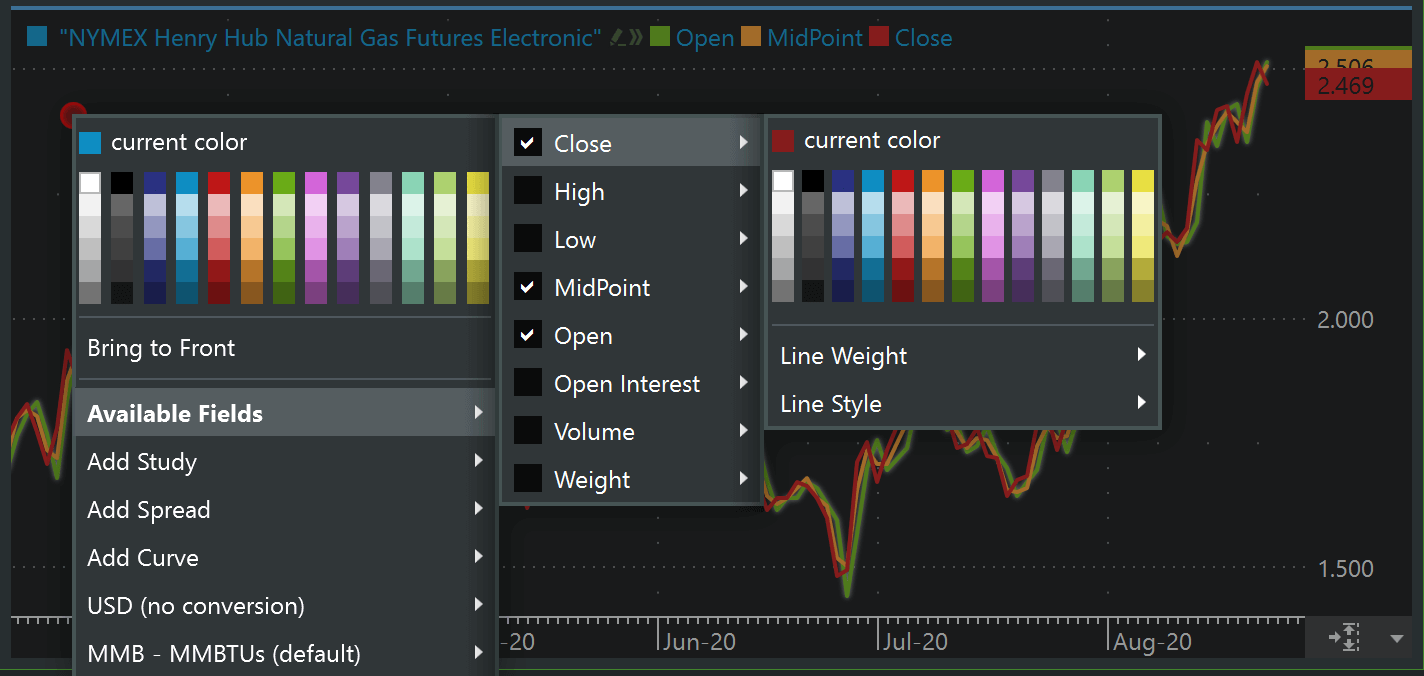Viewport: 1424px width, 676px height.
Task: Open the Add Study submenu
Action: 285,461
